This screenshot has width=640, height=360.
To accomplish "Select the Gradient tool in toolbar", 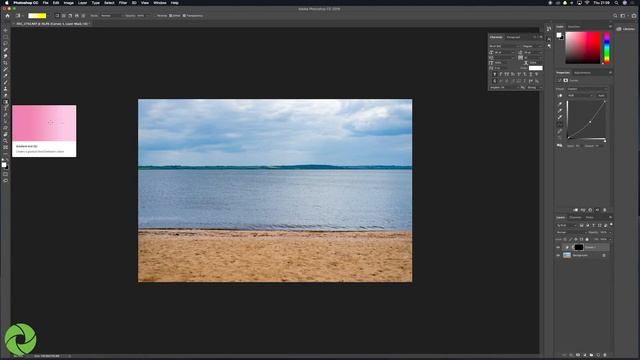I will pos(5,102).
